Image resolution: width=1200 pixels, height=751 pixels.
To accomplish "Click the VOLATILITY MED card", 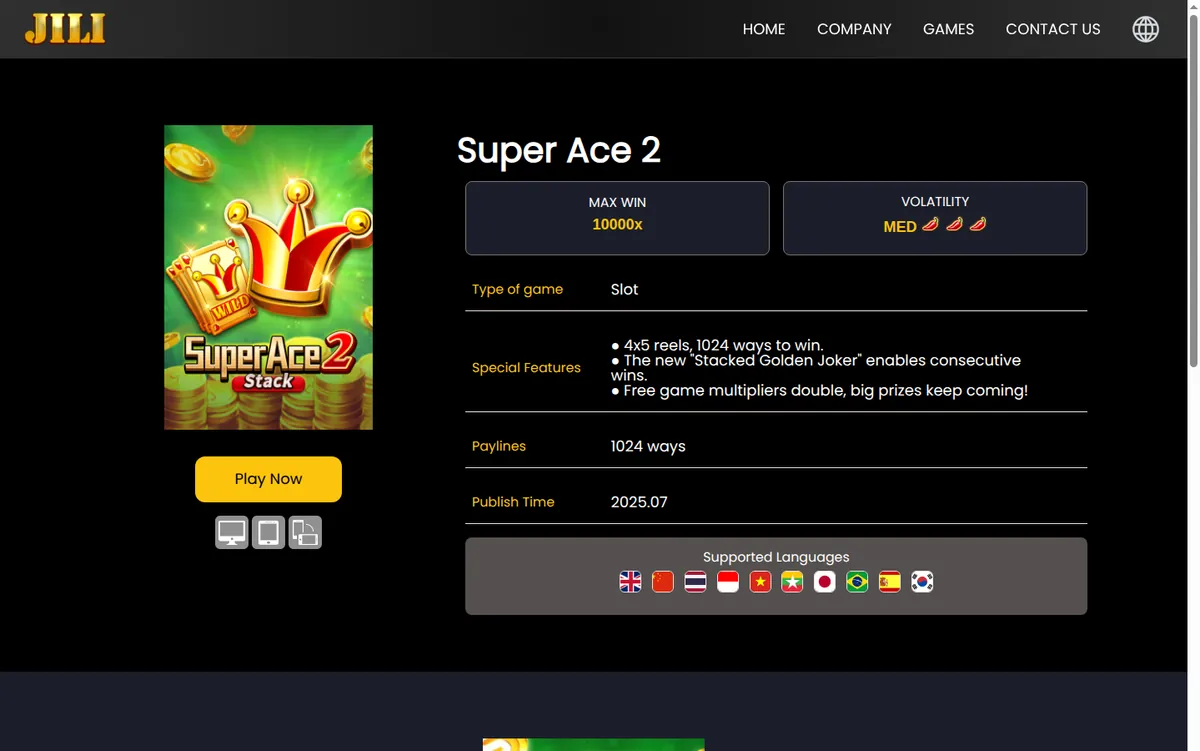I will tap(935, 218).
